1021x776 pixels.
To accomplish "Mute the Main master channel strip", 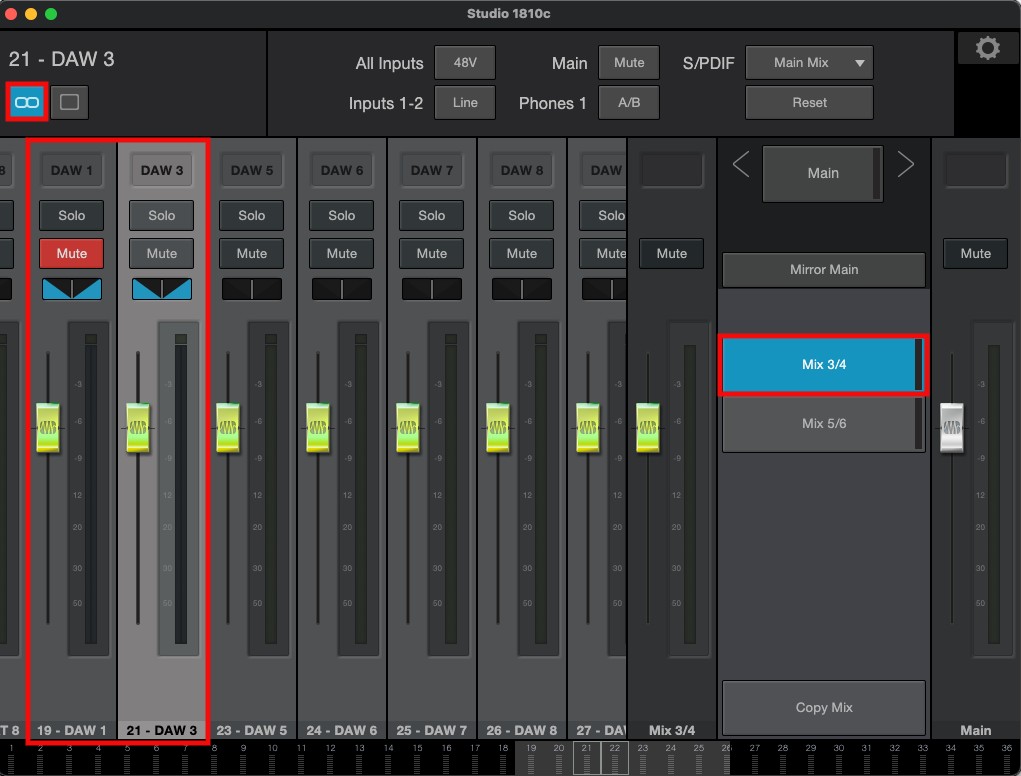I will click(975, 253).
